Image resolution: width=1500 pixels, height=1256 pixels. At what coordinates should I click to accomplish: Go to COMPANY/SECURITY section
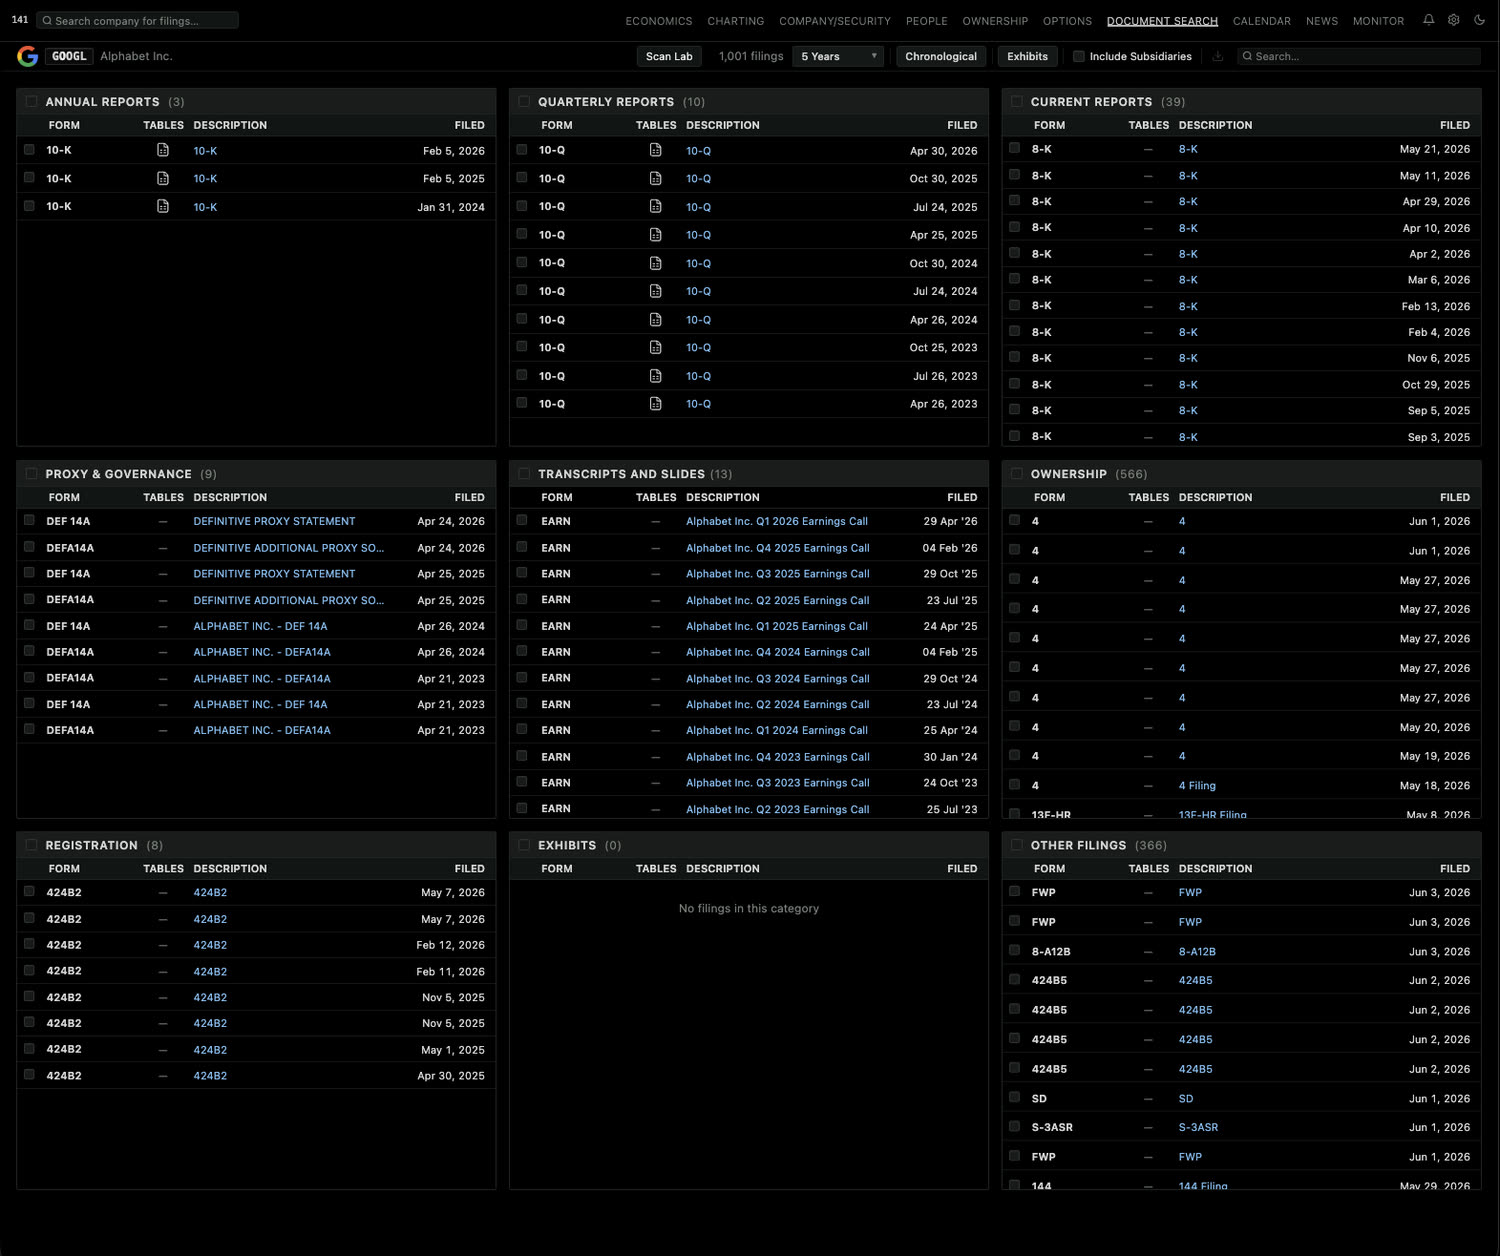(x=835, y=21)
